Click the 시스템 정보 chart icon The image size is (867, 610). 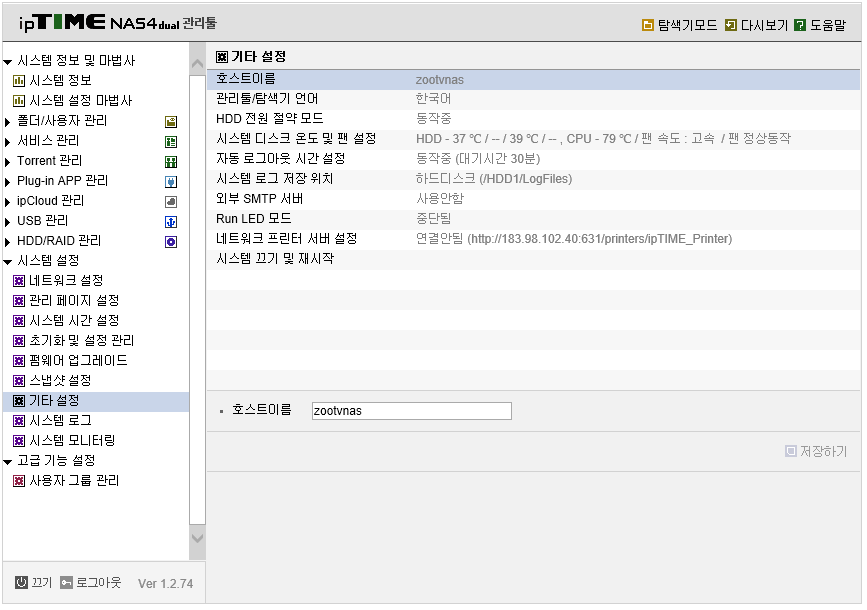[19, 81]
